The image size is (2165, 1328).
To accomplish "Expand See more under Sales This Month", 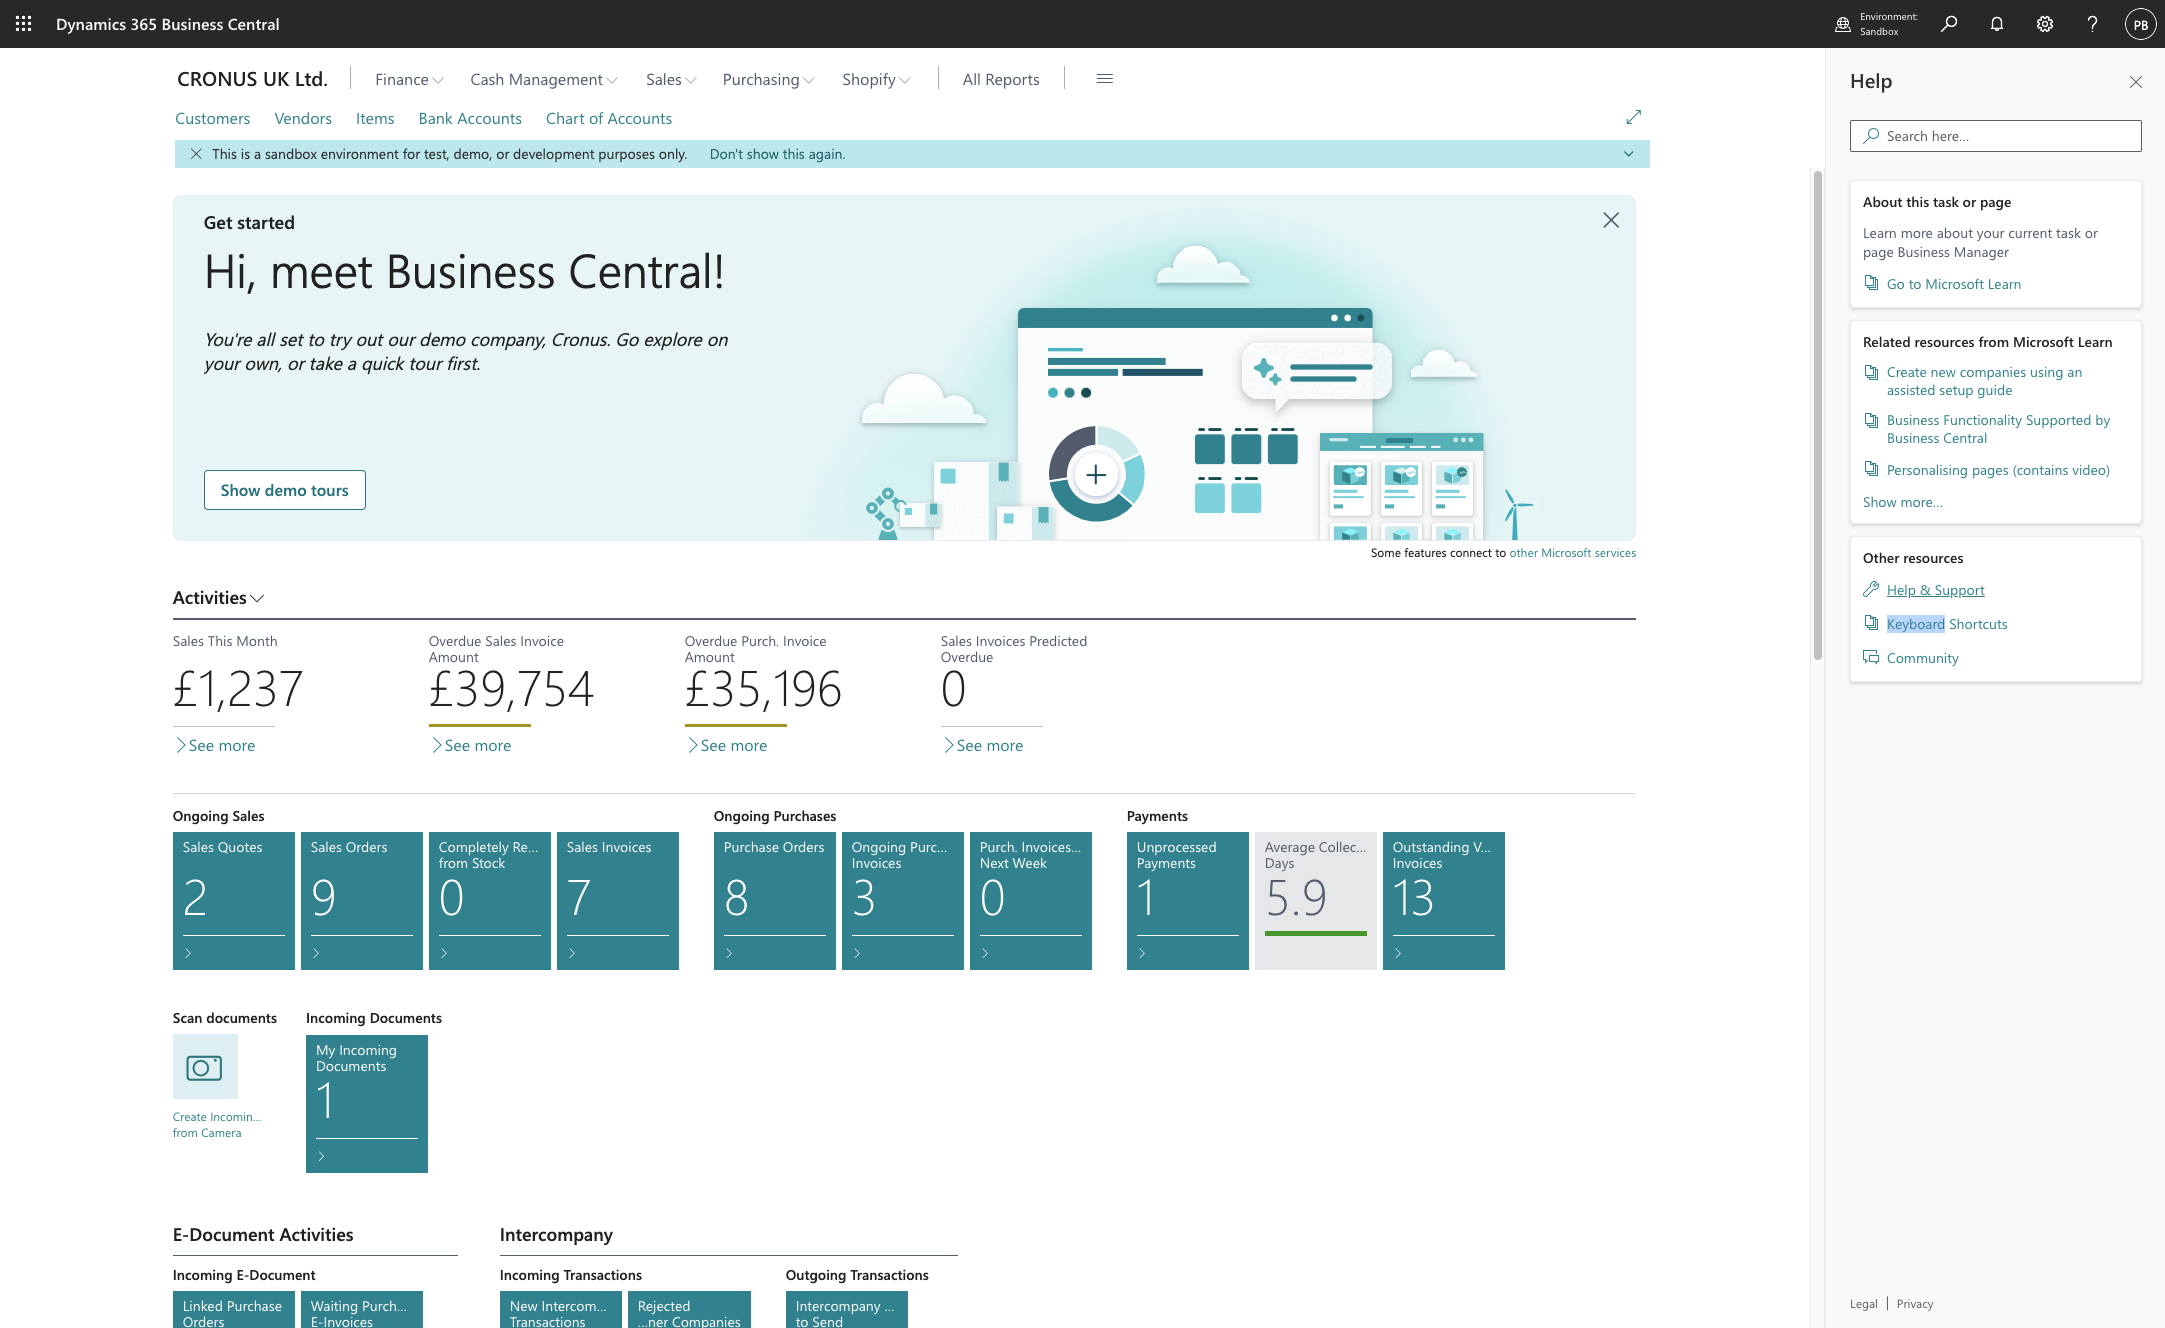I will click(215, 745).
